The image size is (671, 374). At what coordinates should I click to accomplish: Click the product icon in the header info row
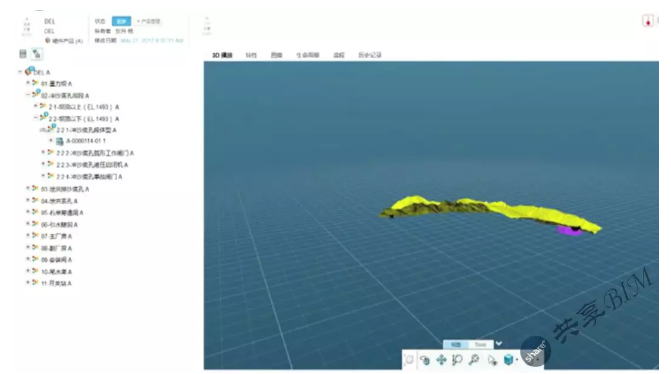point(48,41)
